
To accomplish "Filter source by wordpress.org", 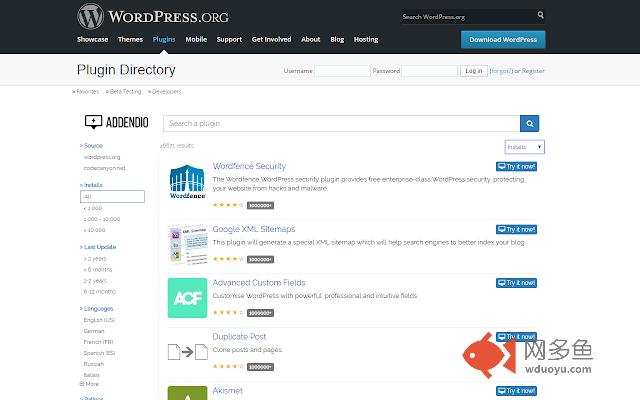I will tap(102, 157).
